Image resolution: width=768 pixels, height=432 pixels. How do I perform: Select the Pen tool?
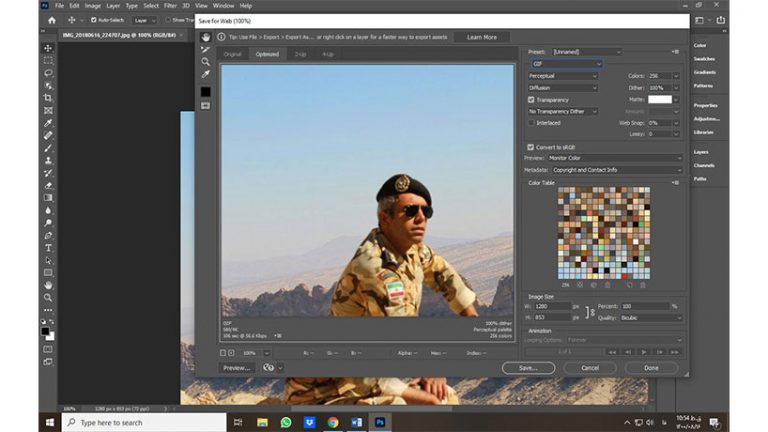point(48,236)
